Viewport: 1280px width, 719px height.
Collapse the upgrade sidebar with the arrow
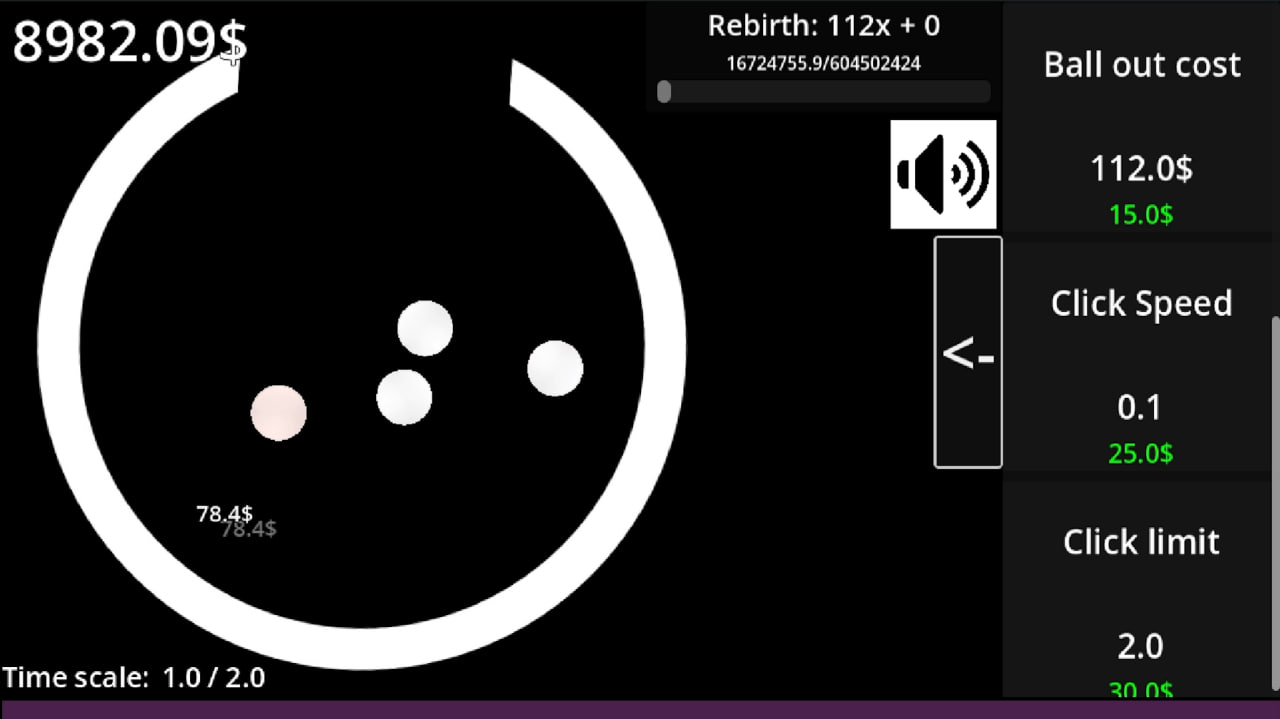pyautogui.click(x=967, y=352)
